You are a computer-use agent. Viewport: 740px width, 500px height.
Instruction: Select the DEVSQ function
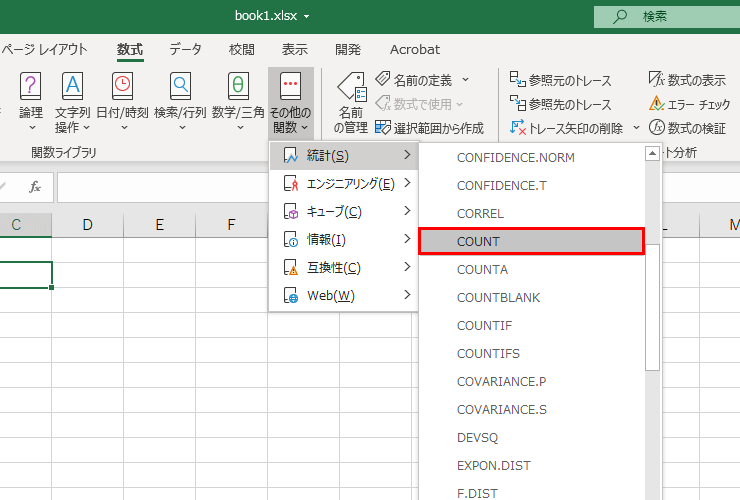pyautogui.click(x=531, y=438)
